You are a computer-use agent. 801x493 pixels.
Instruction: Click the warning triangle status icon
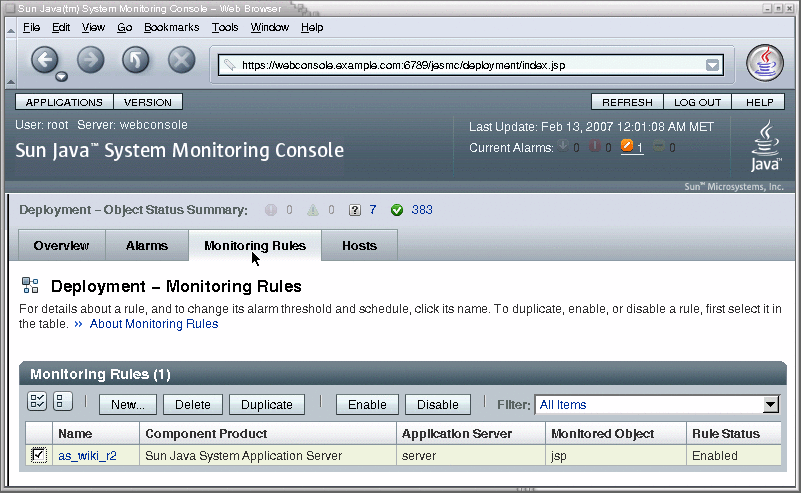[x=313, y=210]
